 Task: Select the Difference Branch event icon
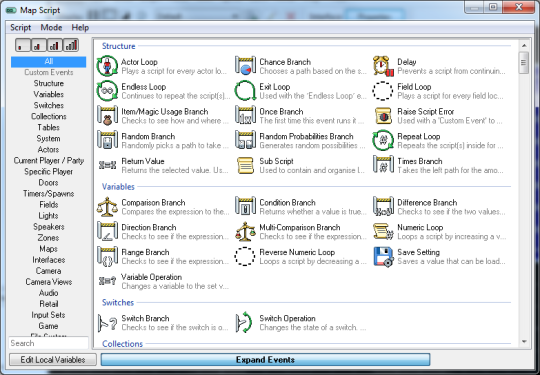(383, 206)
